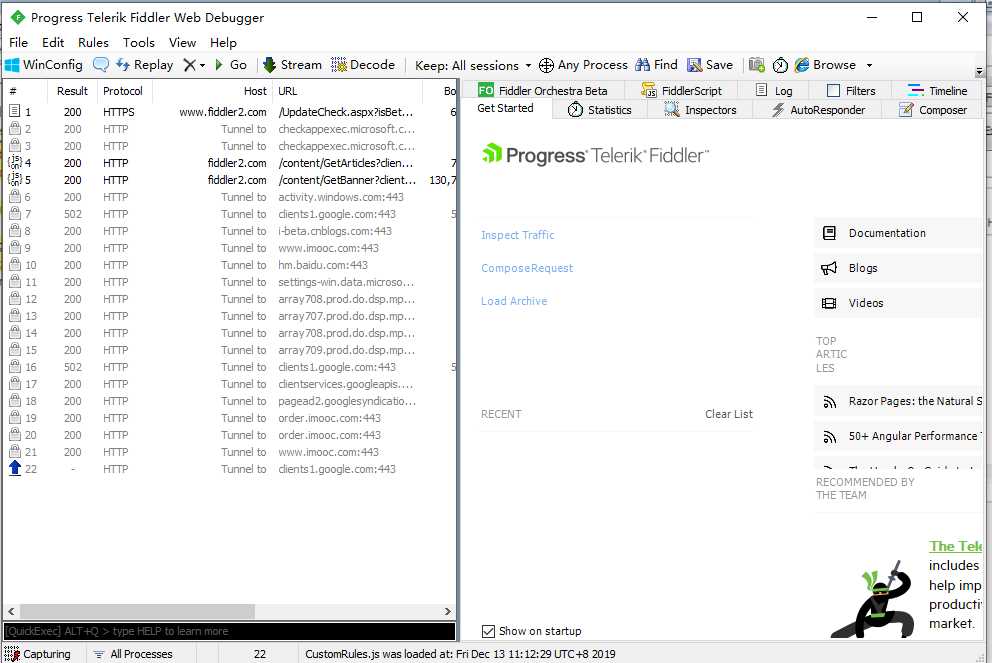The width and height of the screenshot is (992, 663).
Task: Select session 4 GetArticles row
Action: click(229, 163)
